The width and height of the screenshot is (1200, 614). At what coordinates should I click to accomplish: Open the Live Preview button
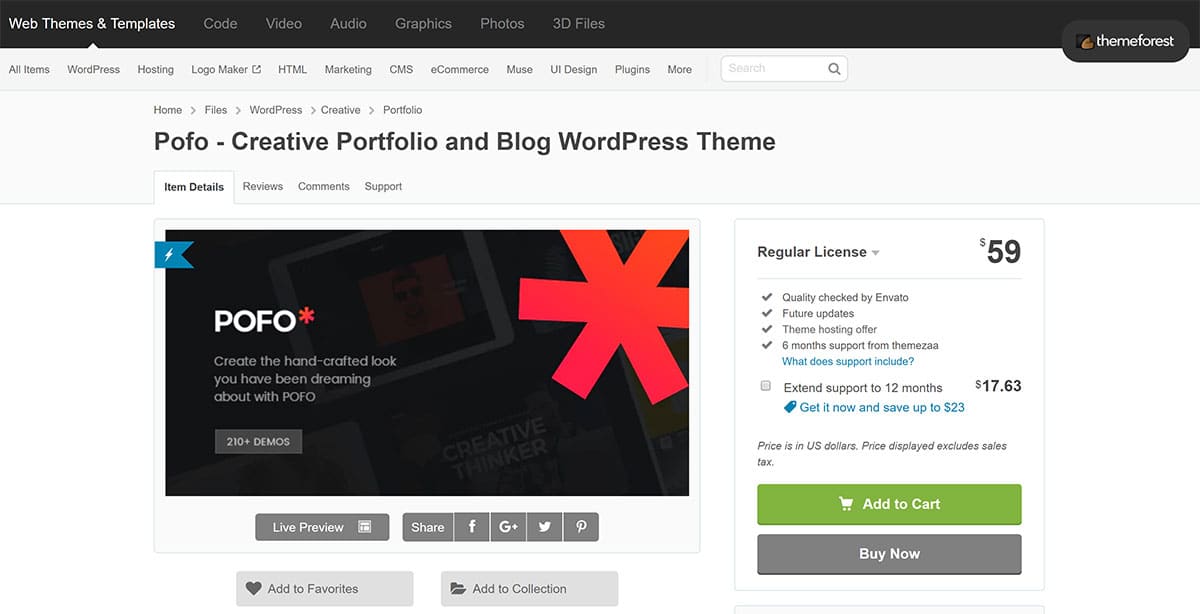(322, 527)
